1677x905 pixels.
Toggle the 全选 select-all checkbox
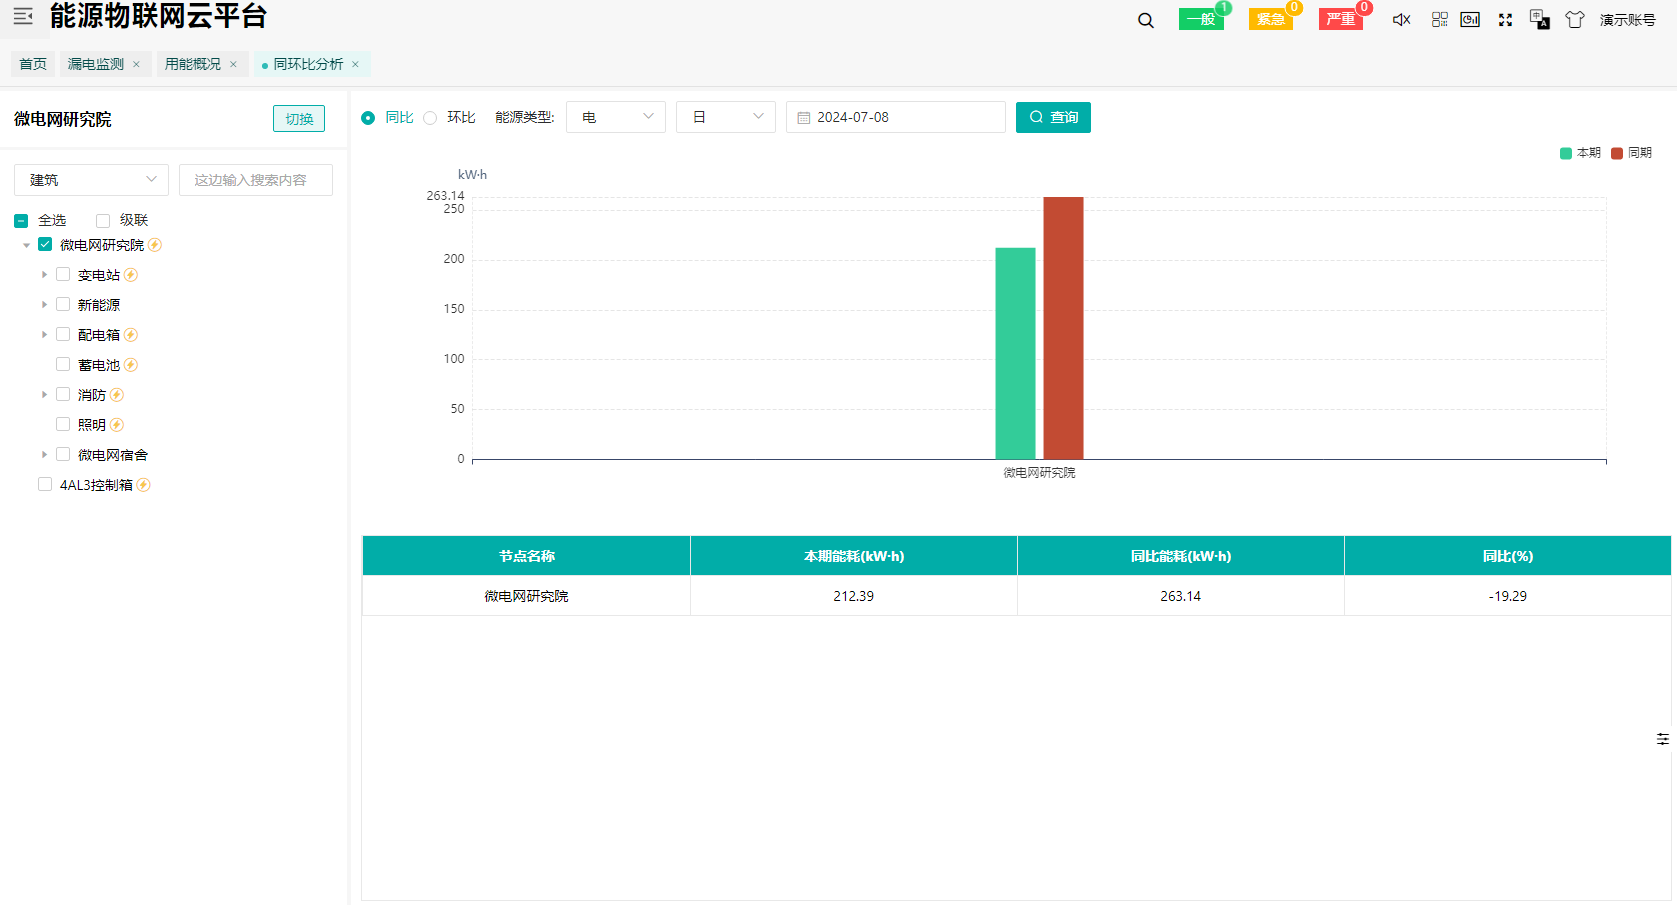point(21,221)
